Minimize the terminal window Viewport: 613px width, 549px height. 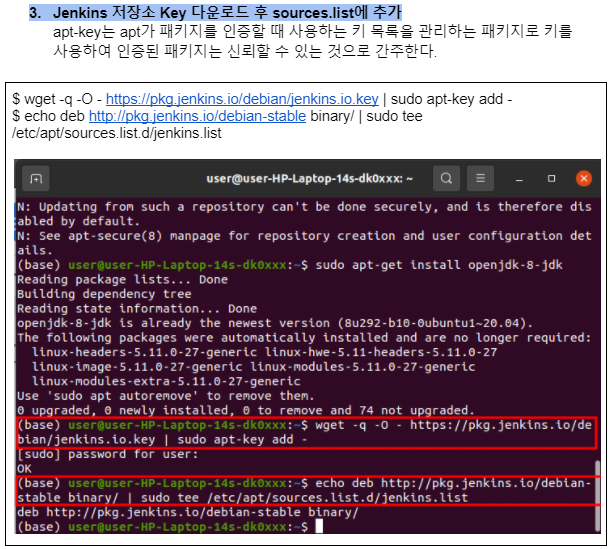coord(519,179)
